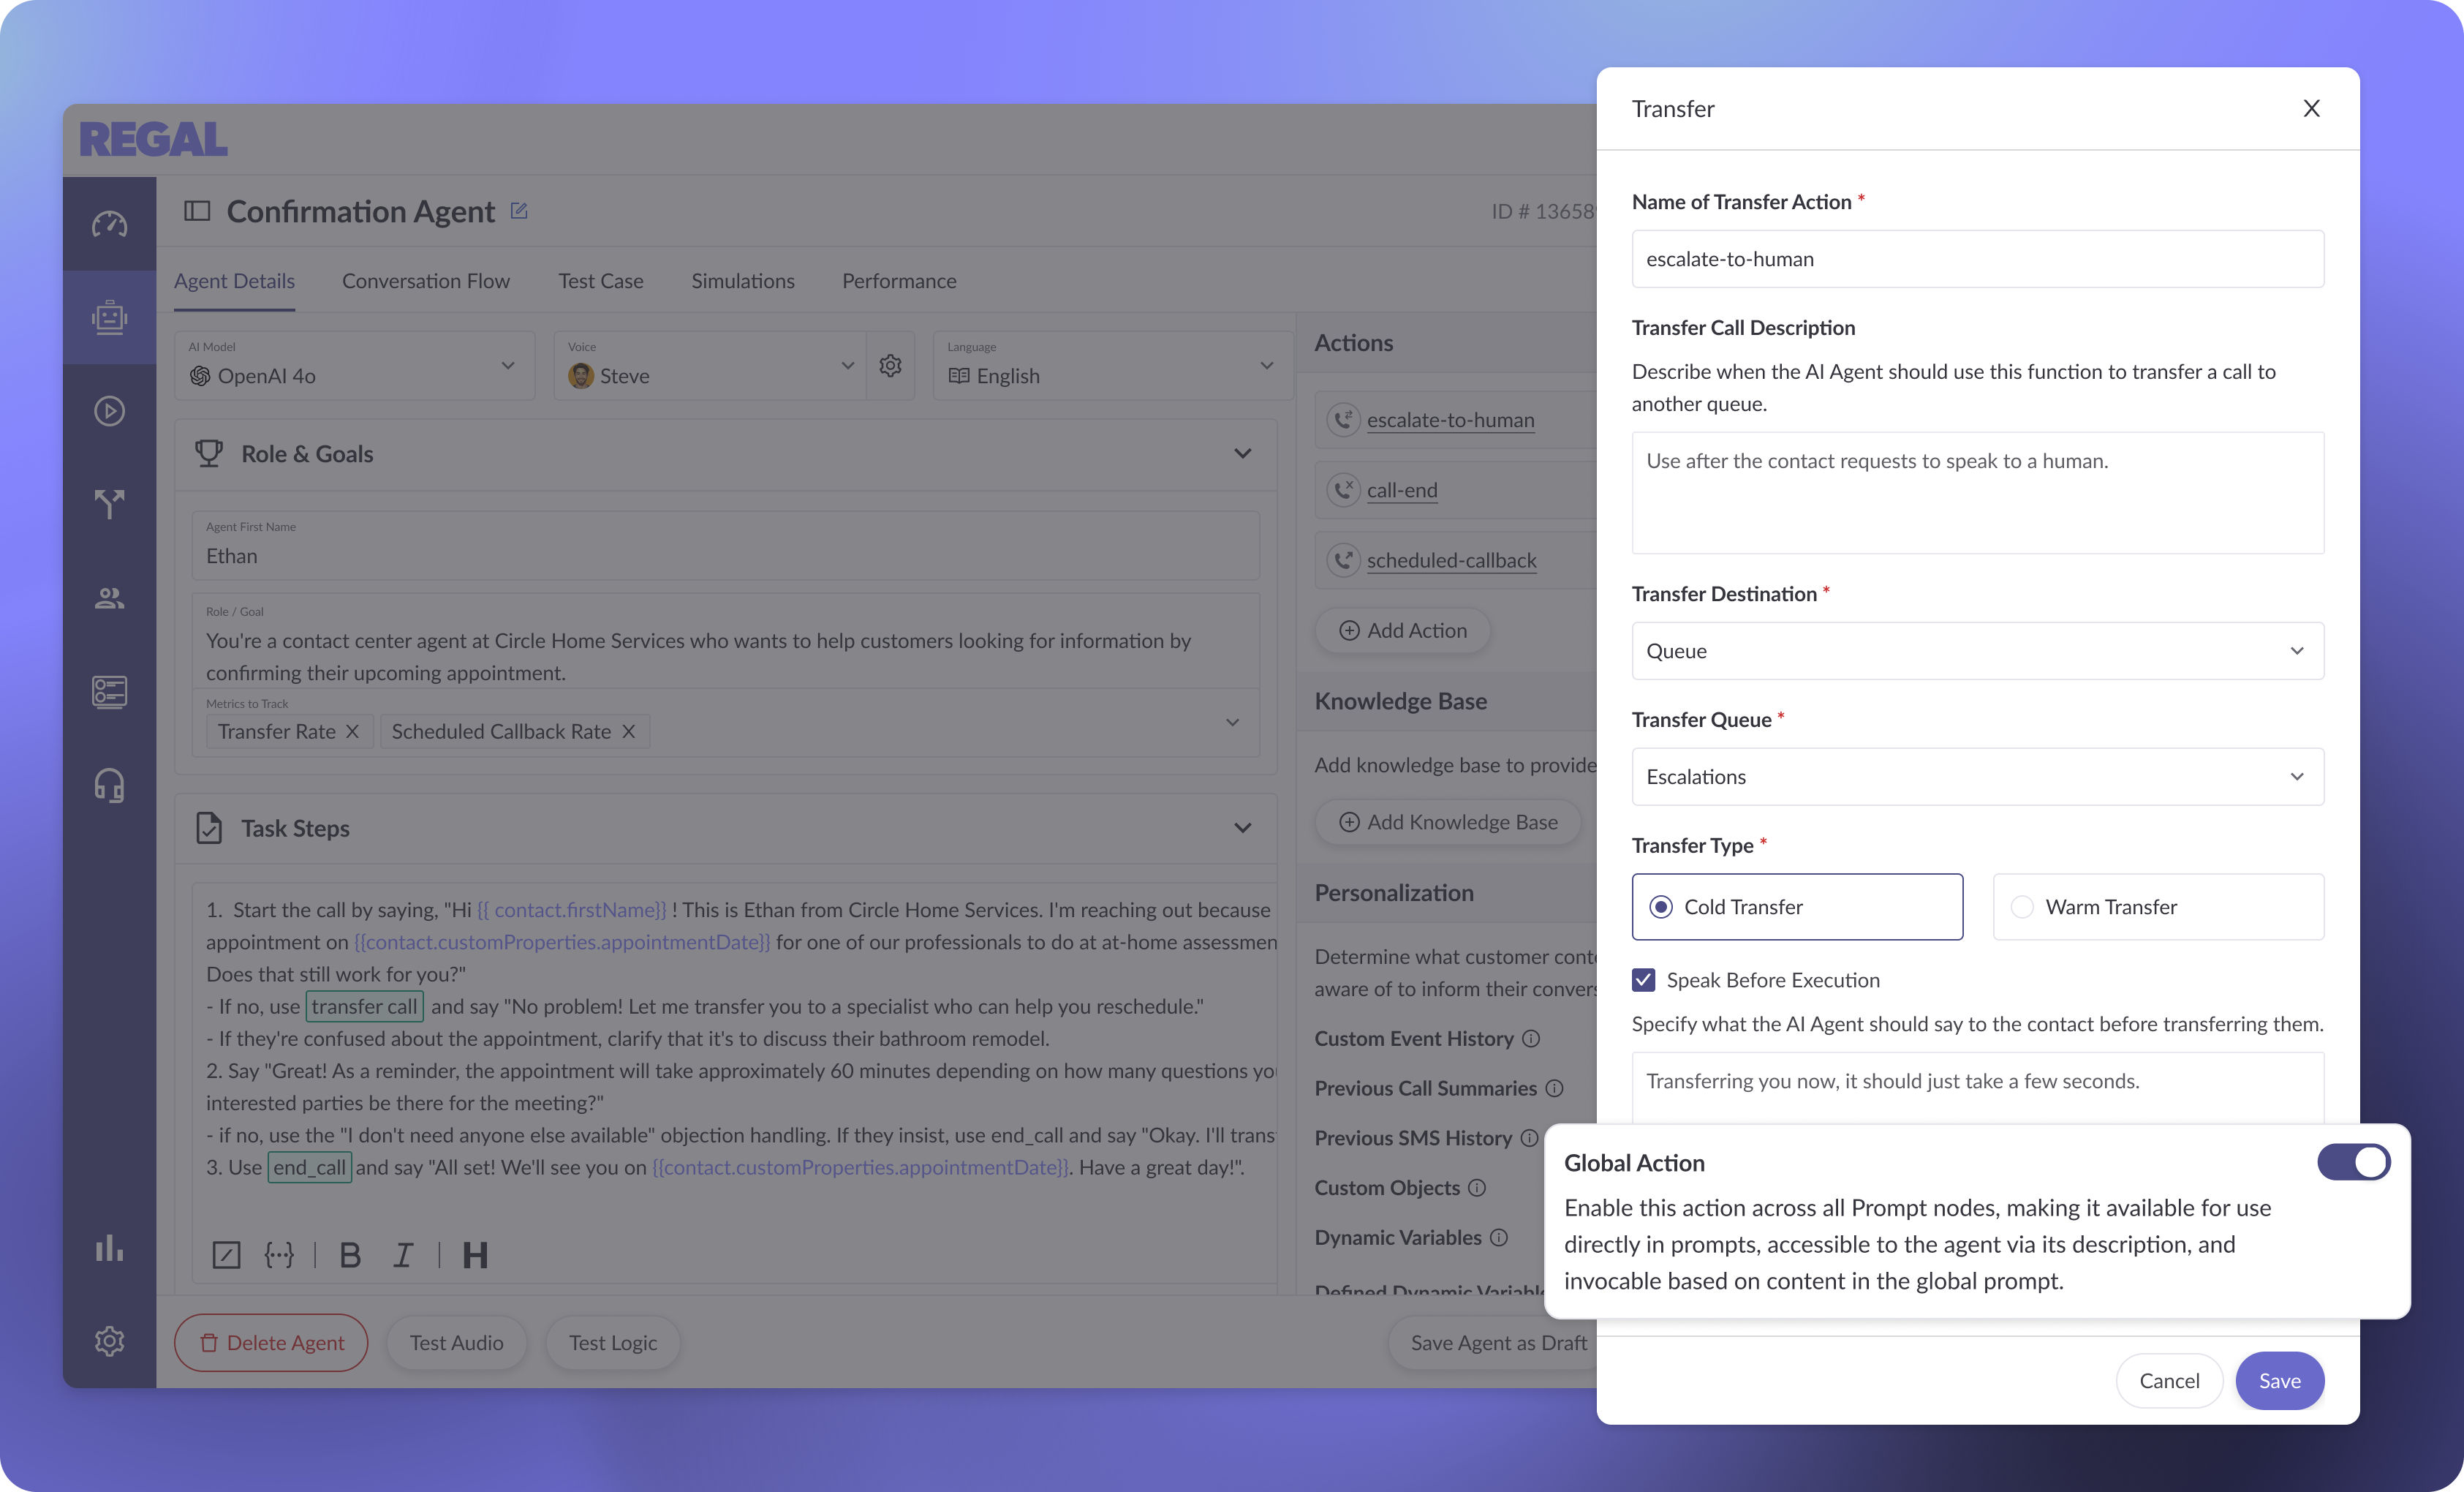Click the headset icon in left sidebar
Screen dimensions: 2464x1492
pyautogui.click(x=109, y=785)
